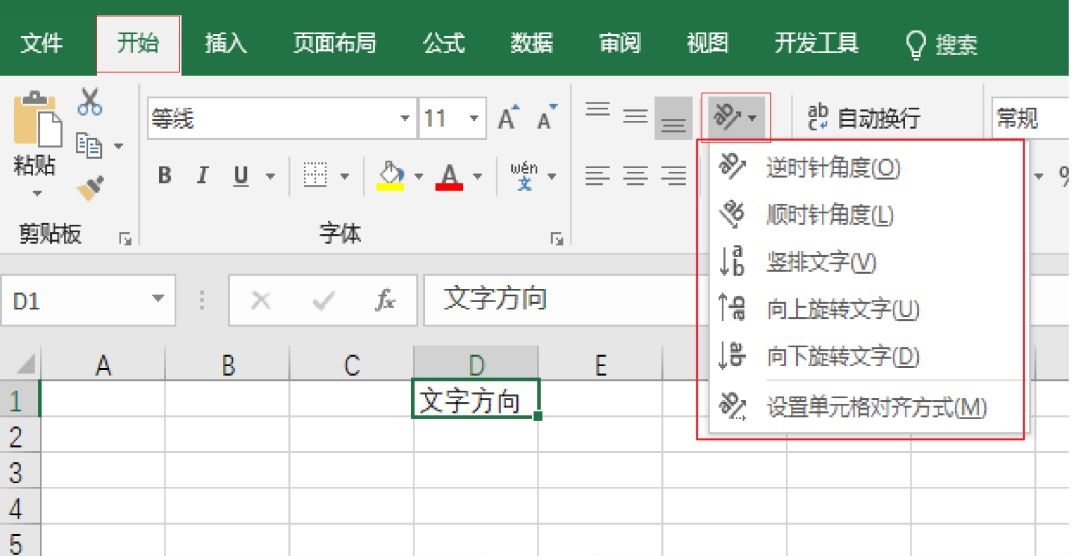Center text horizontally
1080x556 pixels.
[x=635, y=176]
